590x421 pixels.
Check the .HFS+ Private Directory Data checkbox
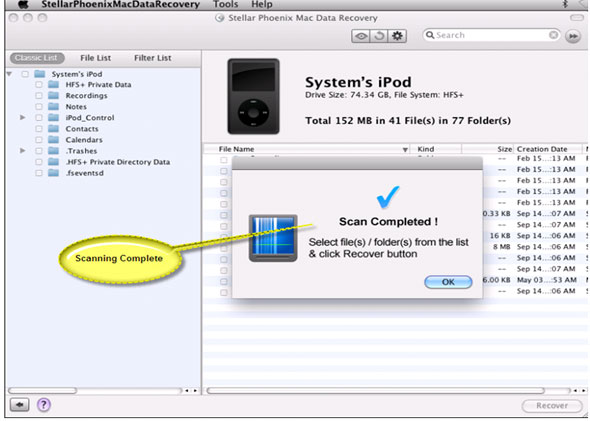[39, 162]
